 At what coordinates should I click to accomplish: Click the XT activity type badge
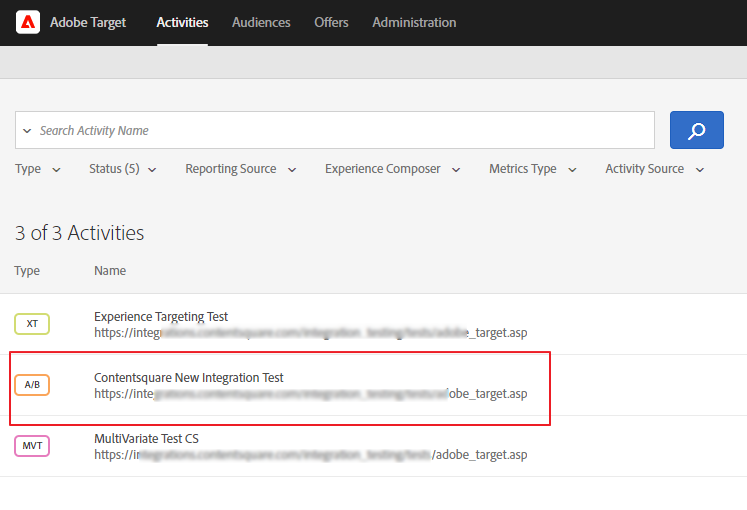(x=32, y=324)
